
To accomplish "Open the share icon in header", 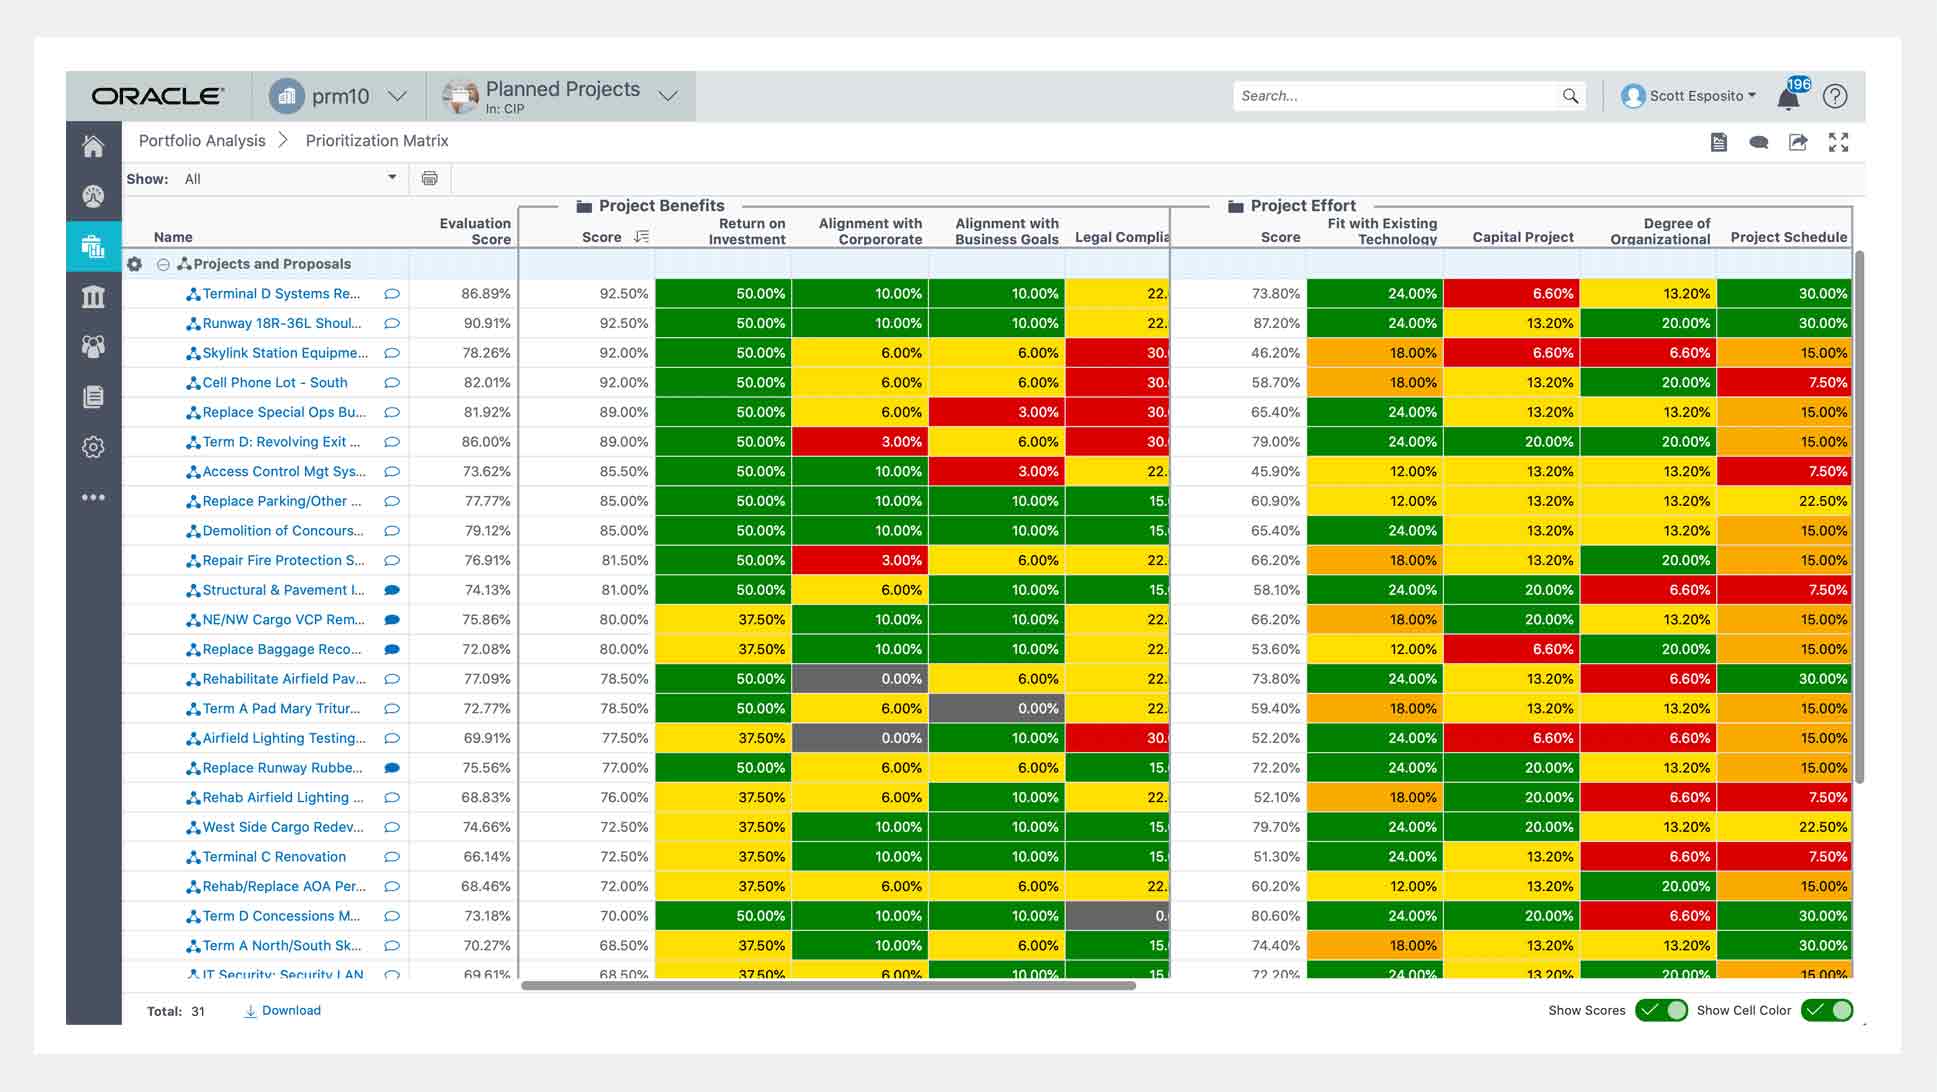I will [x=1798, y=142].
